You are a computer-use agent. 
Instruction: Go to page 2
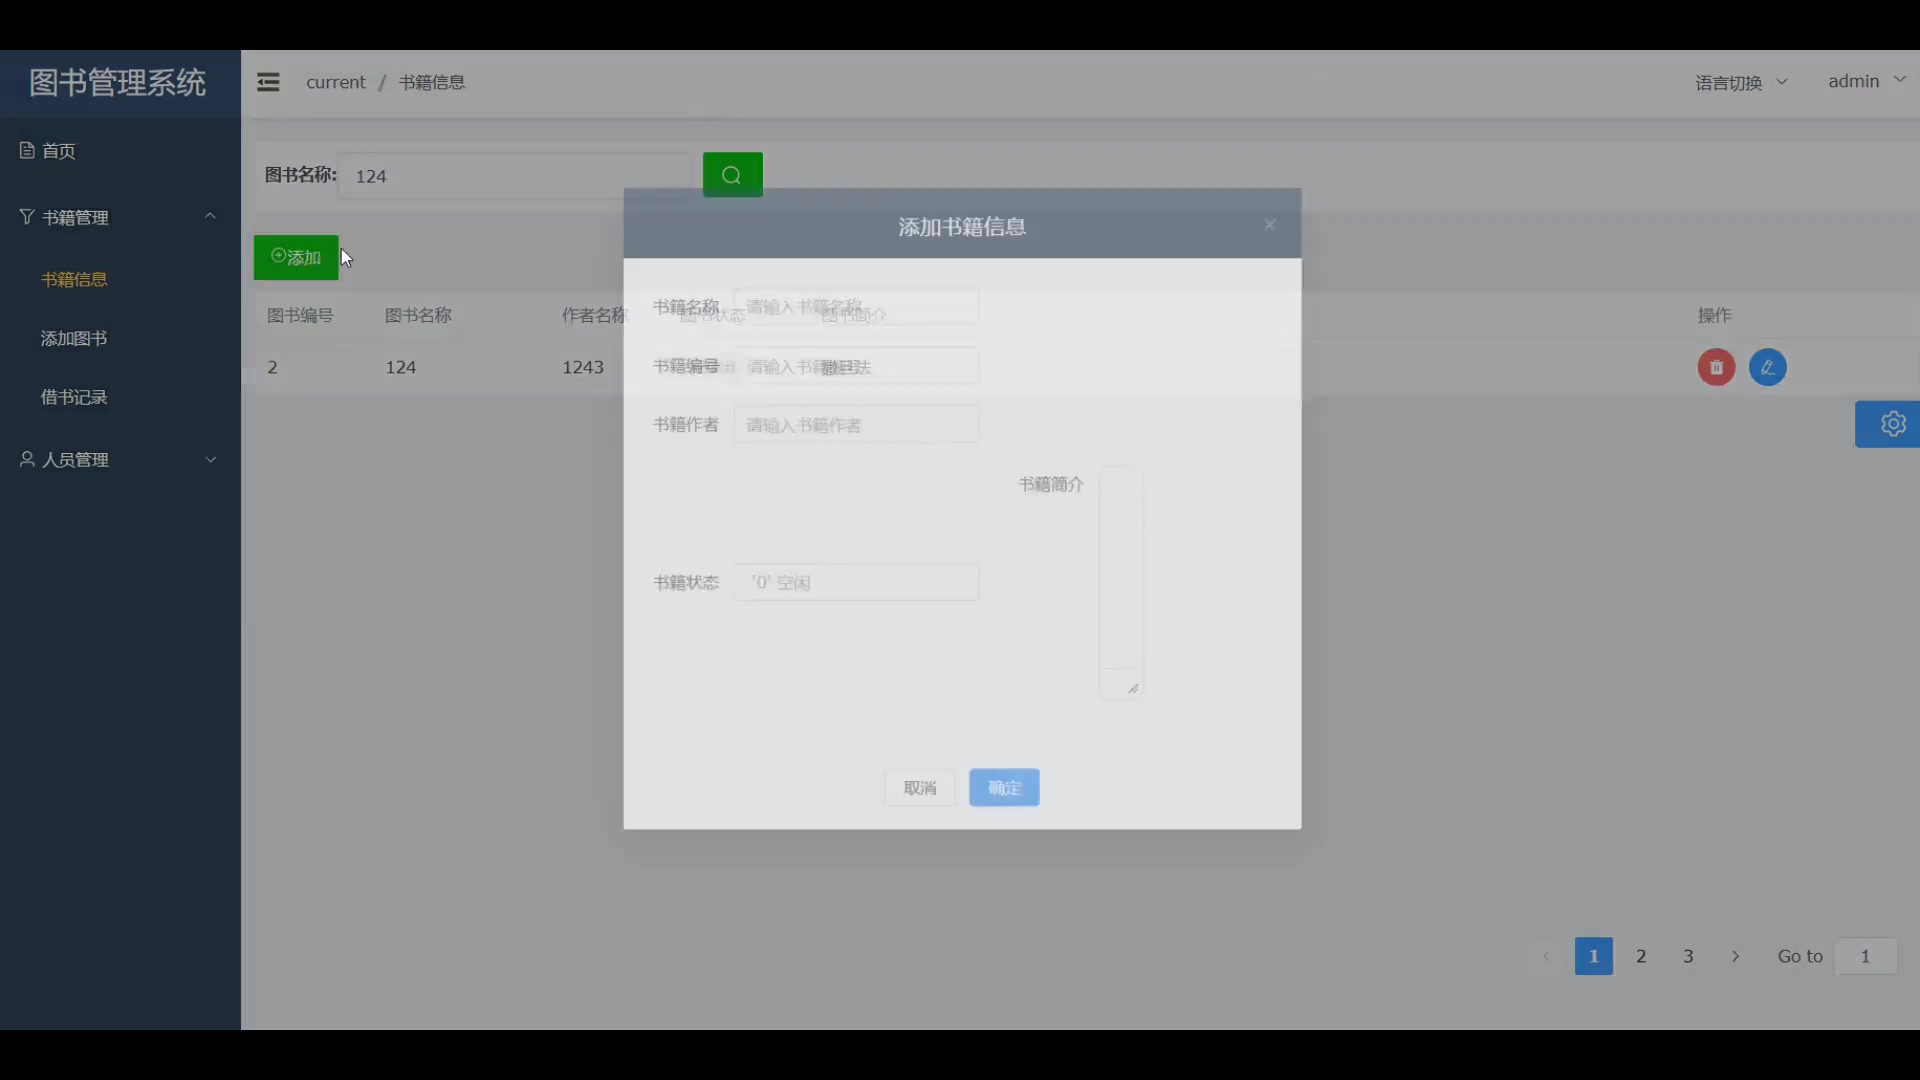pos(1641,956)
